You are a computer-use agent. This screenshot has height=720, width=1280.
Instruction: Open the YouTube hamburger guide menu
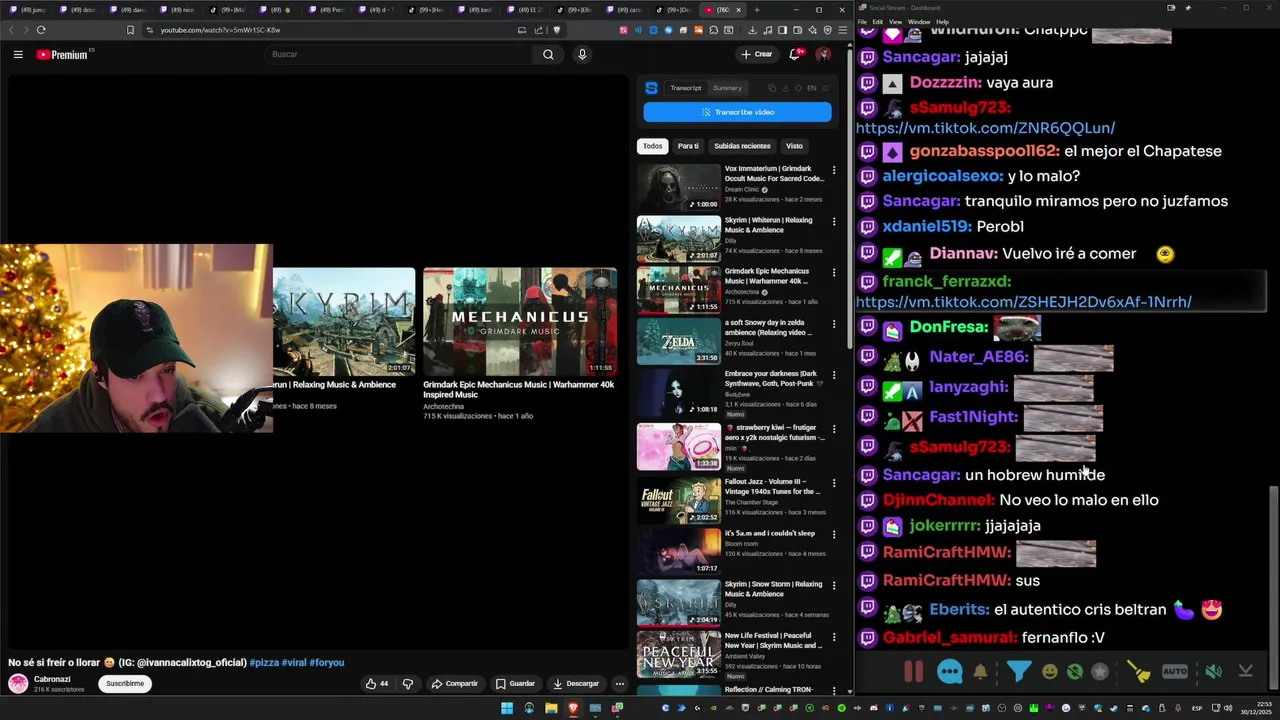tap(18, 54)
